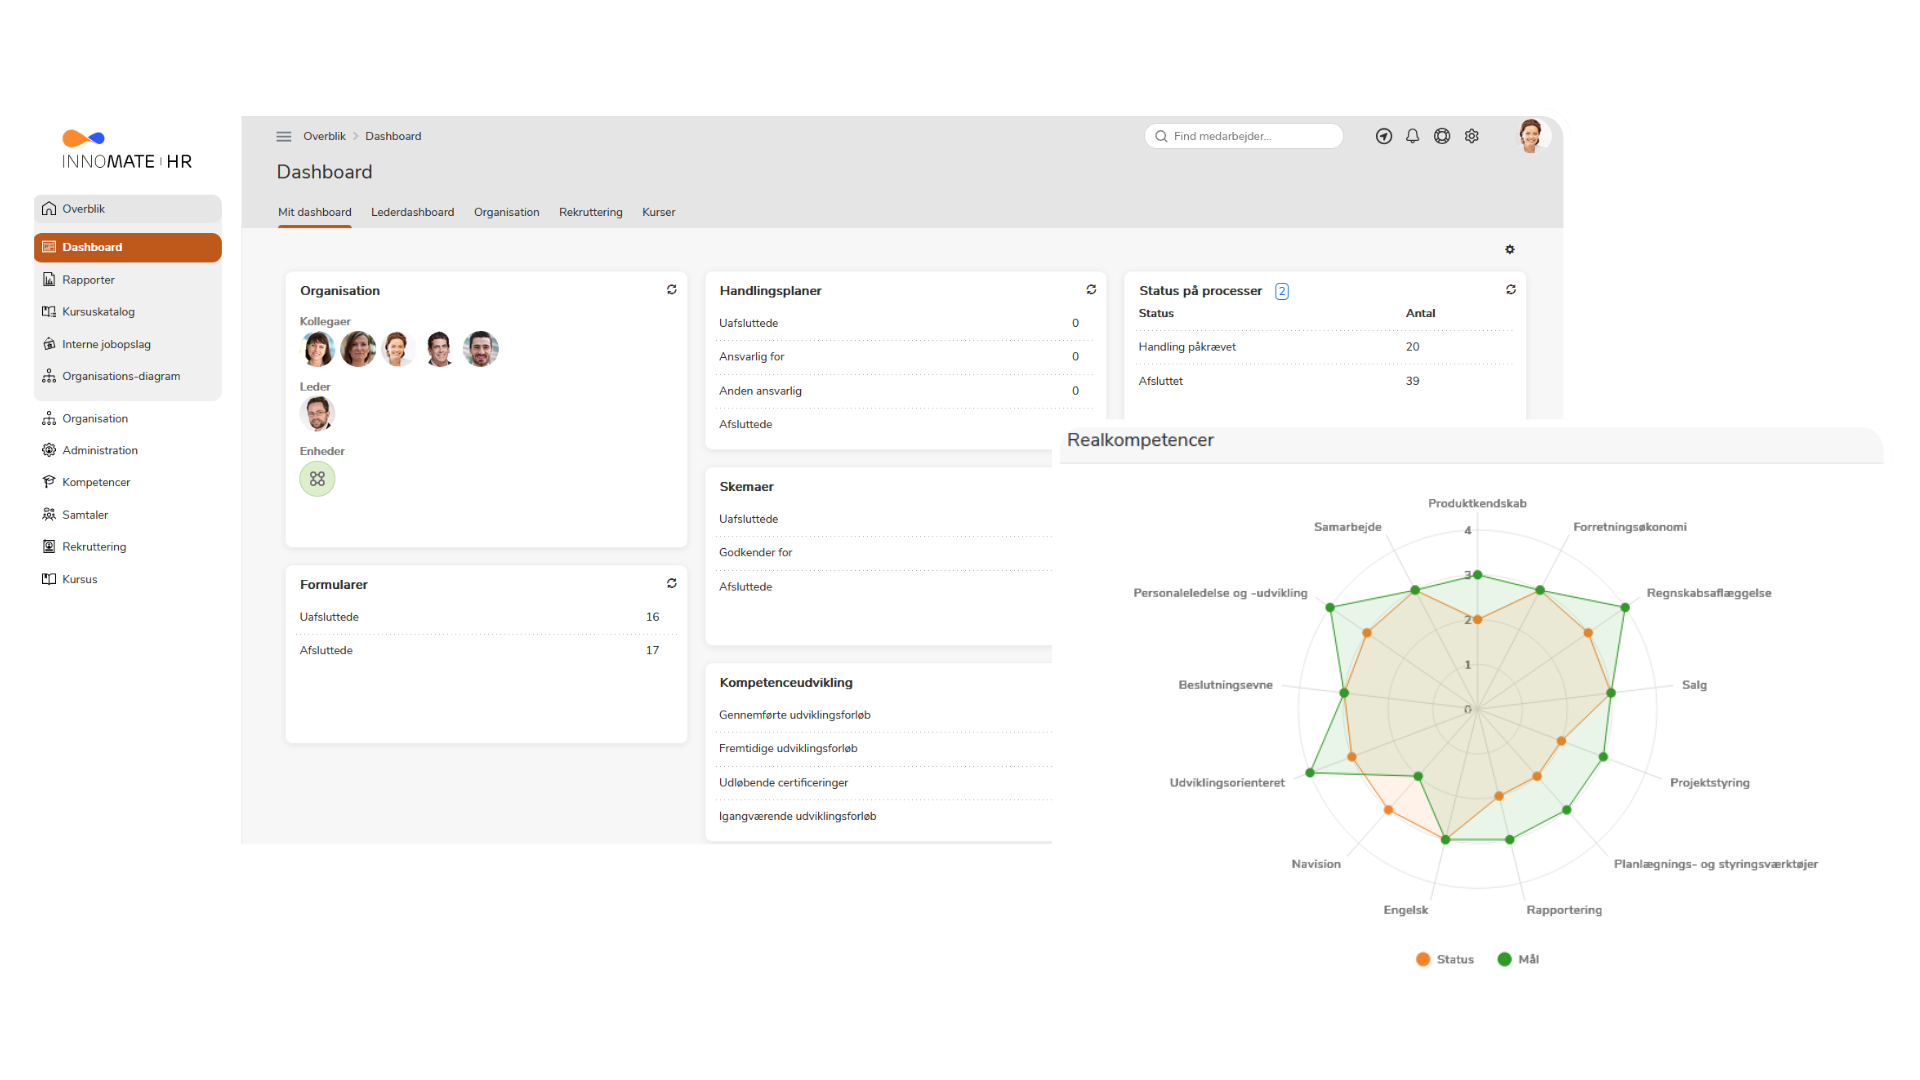Click the Organisations-diagram icon
This screenshot has width=1920, height=1080.
(x=49, y=375)
